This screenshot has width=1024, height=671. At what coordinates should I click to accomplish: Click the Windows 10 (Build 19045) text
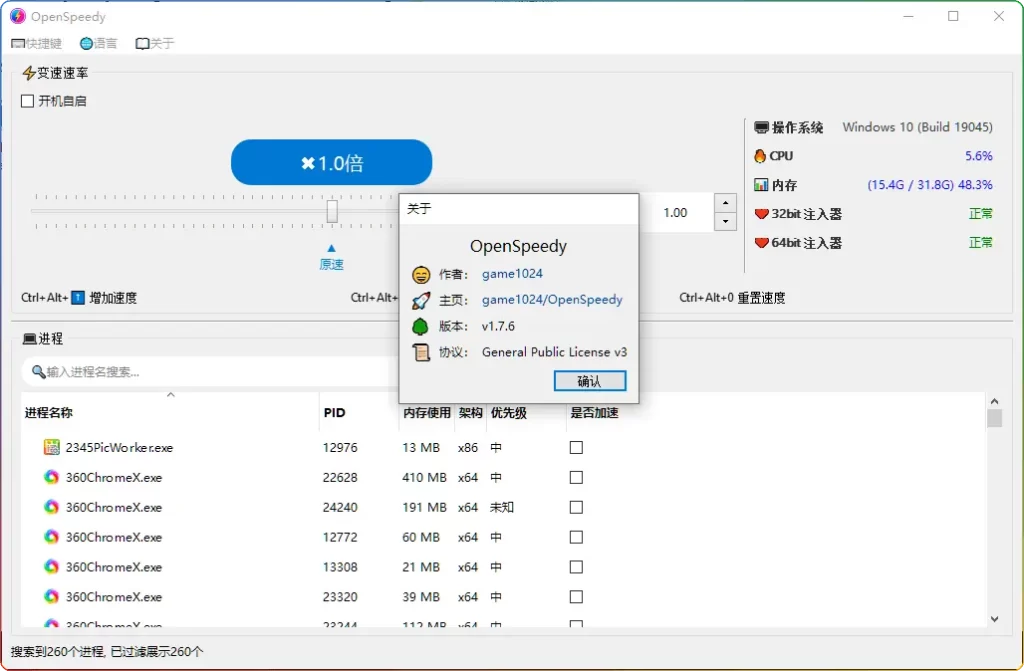tap(918, 127)
